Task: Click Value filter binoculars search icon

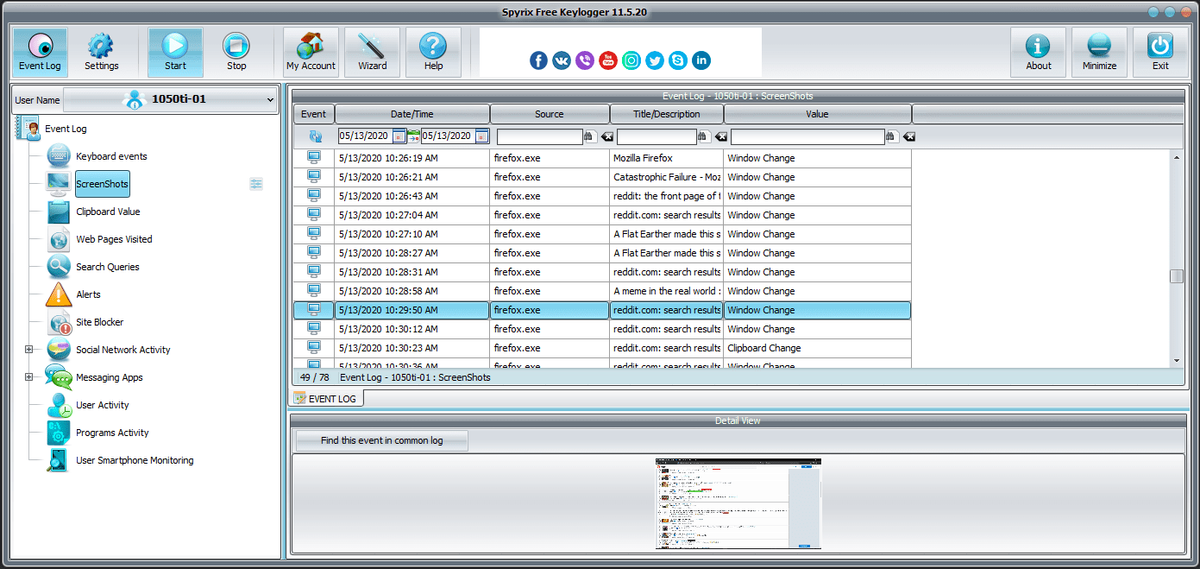Action: (x=891, y=137)
